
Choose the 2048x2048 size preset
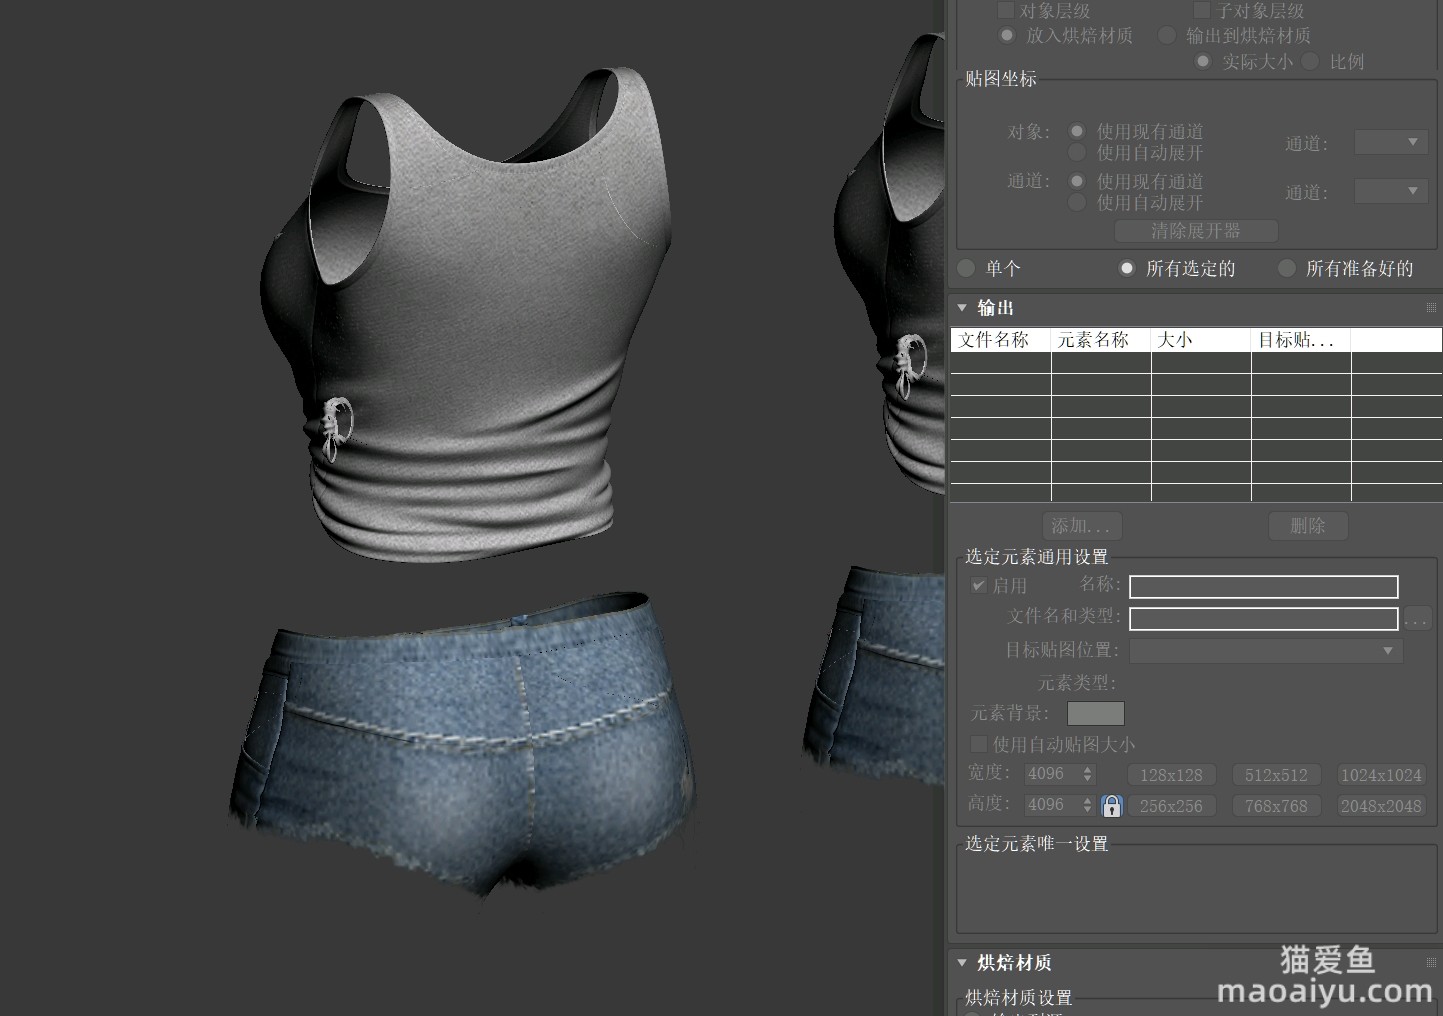[1381, 806]
